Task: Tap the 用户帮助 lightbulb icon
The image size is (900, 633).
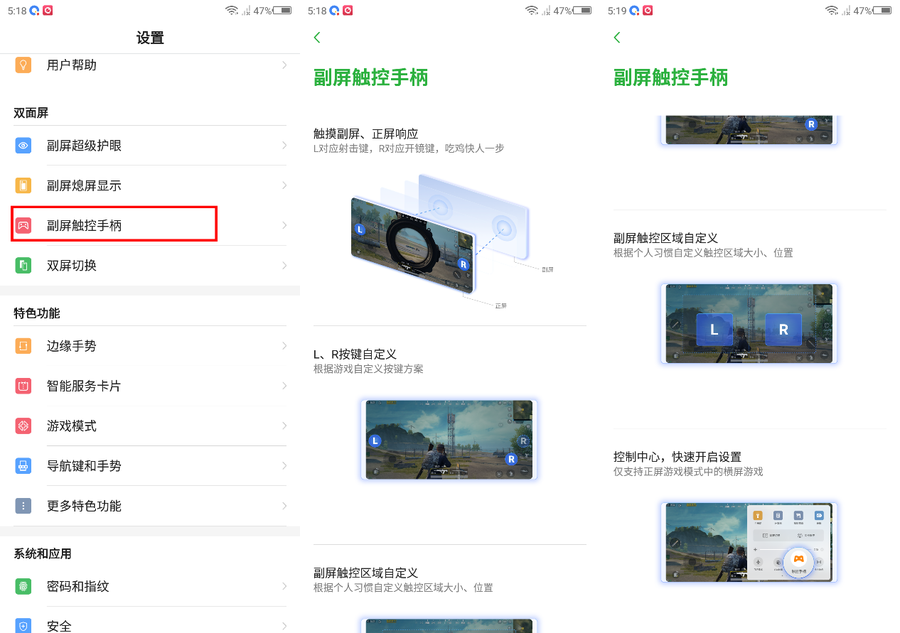Action: [23, 65]
